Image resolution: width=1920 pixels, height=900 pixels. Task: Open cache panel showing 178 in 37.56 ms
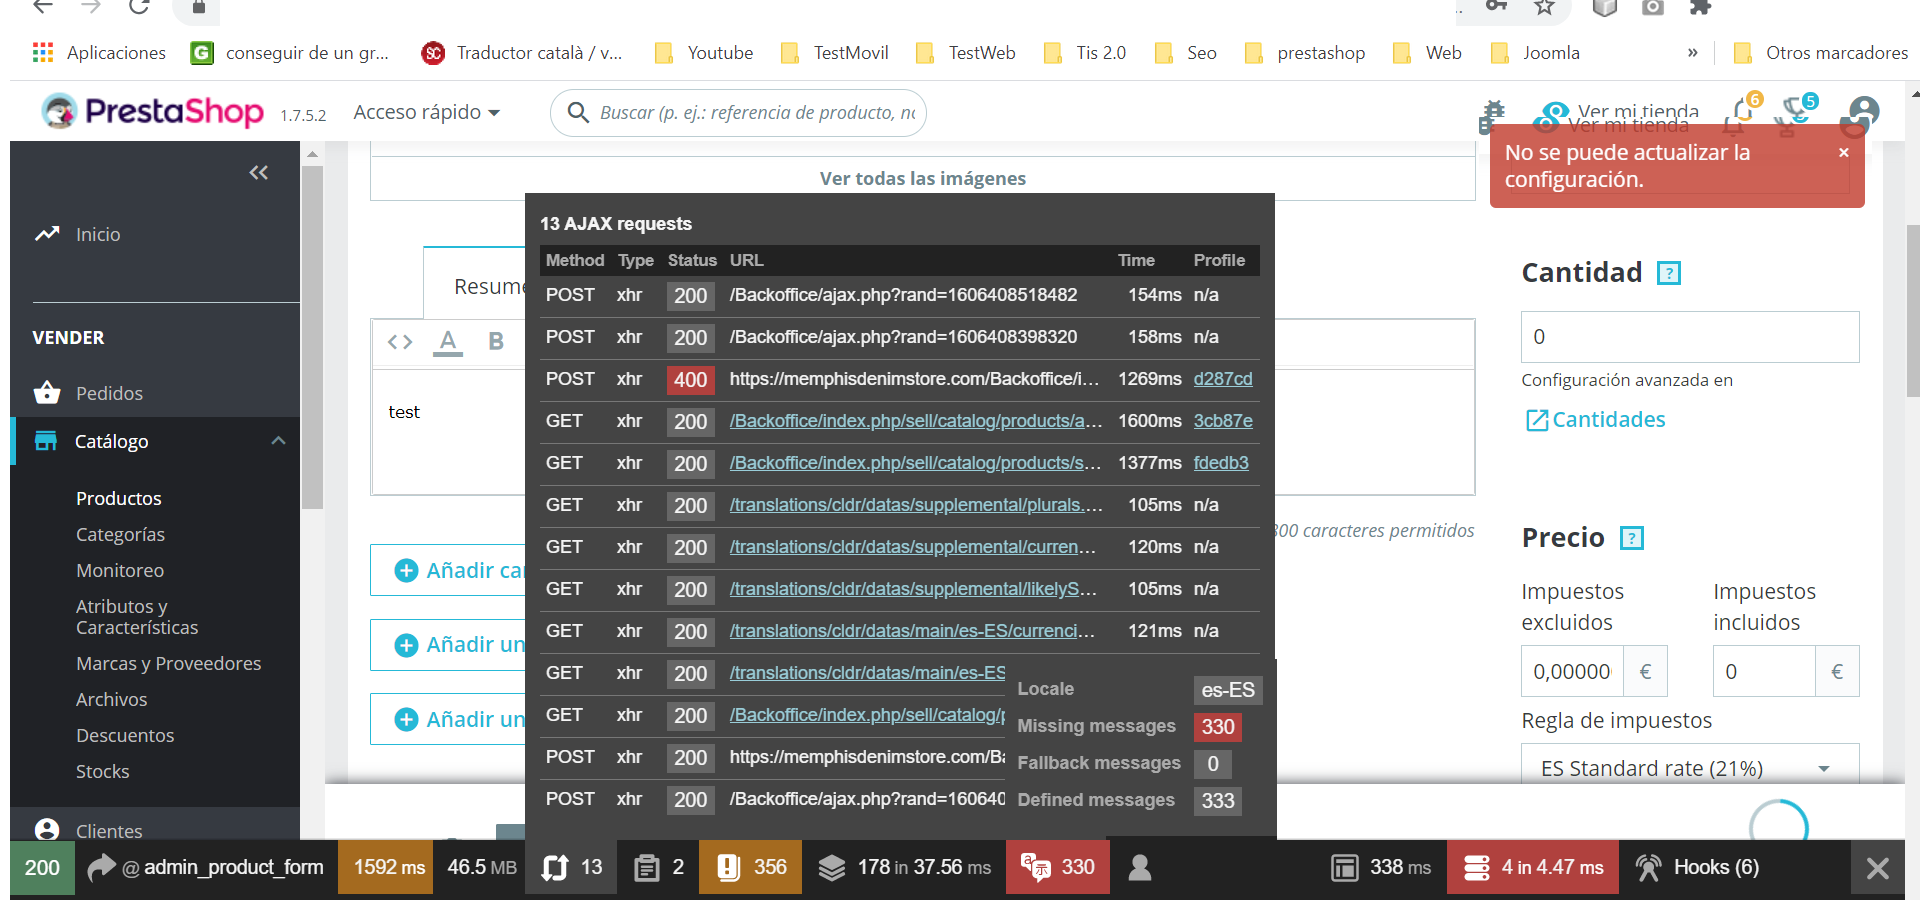(x=904, y=868)
